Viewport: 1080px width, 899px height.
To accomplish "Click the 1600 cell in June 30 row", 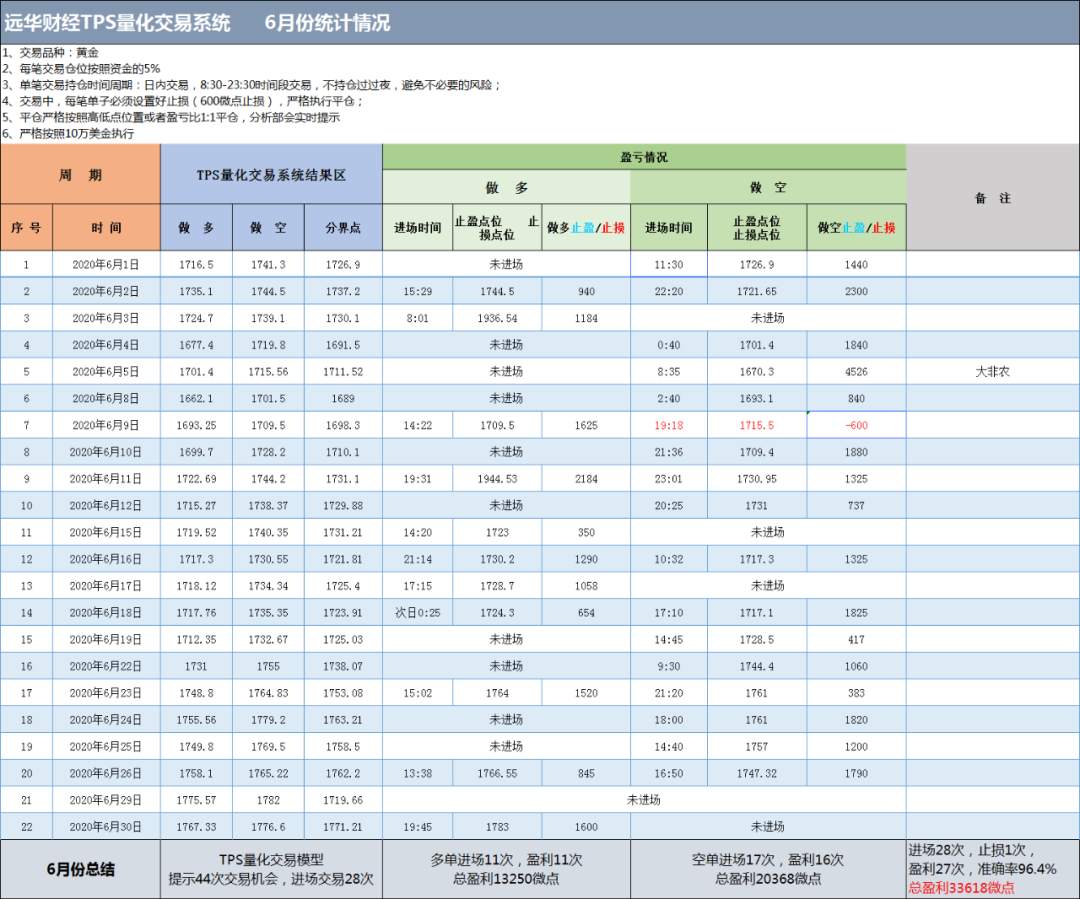I will pos(586,827).
